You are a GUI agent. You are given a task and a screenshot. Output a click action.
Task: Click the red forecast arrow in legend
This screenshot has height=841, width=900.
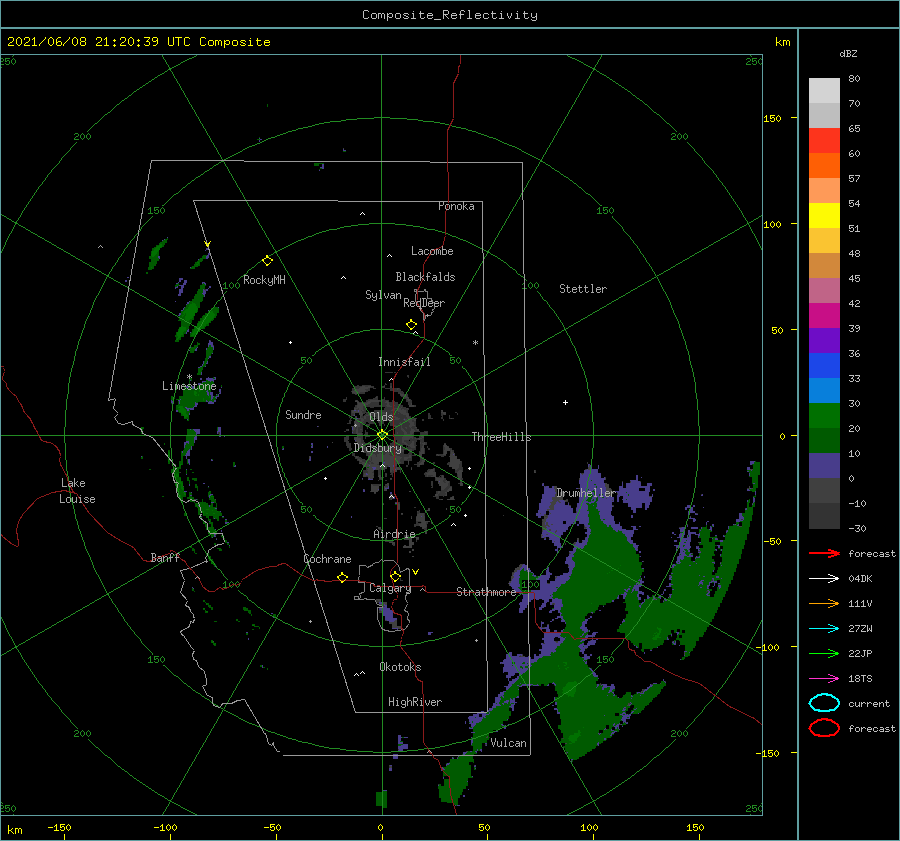click(x=824, y=553)
